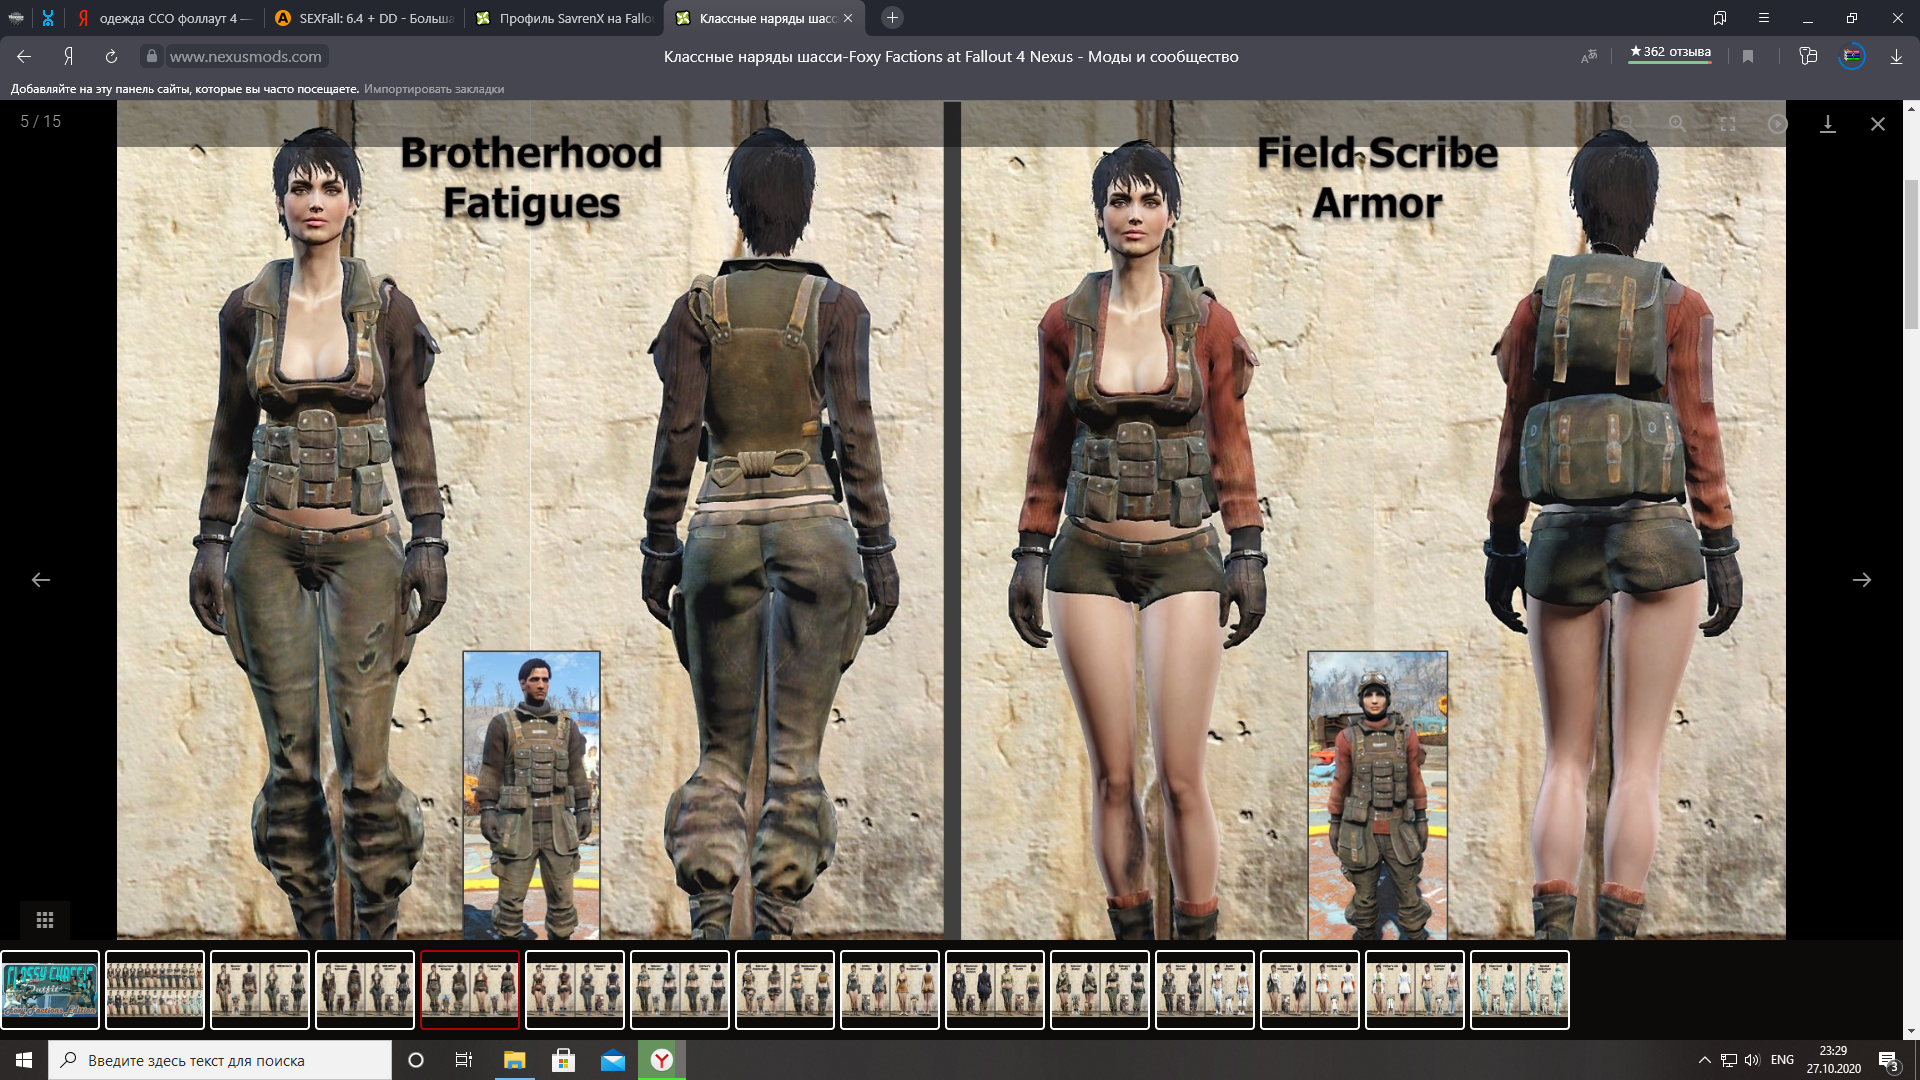Zoom in on the gallery image
Screen dimensions: 1920x1080
[1677, 124]
